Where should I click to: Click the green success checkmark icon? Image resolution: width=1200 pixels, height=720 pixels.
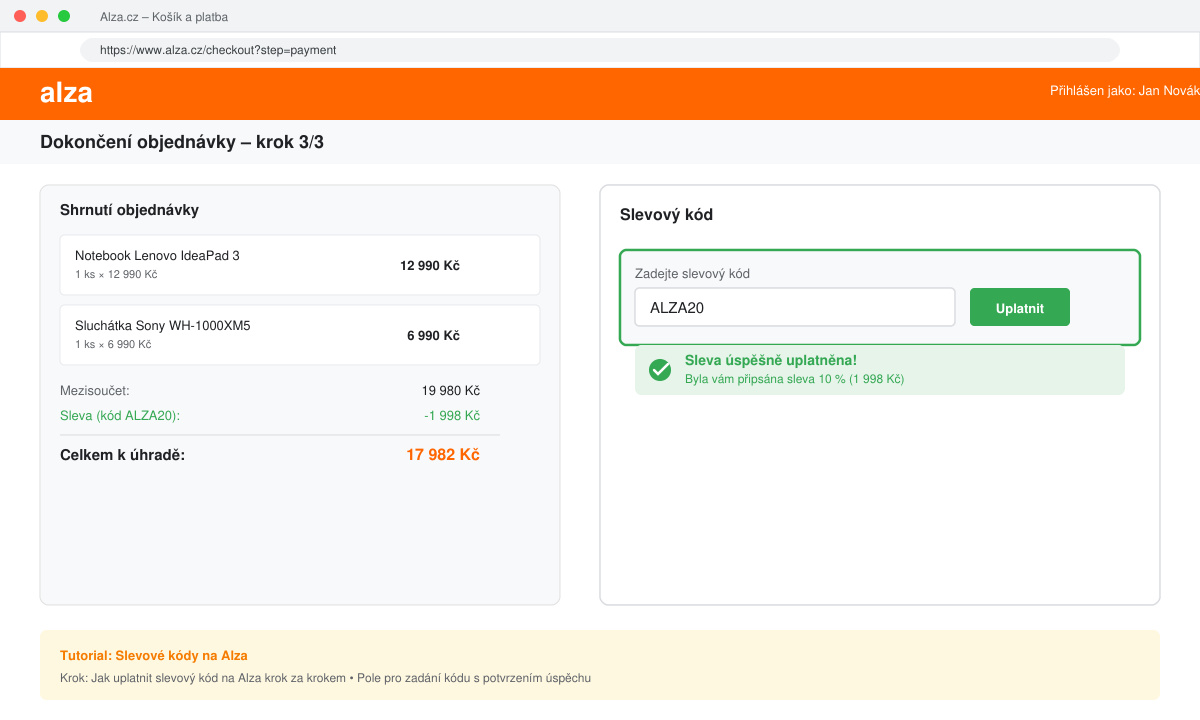pos(660,370)
